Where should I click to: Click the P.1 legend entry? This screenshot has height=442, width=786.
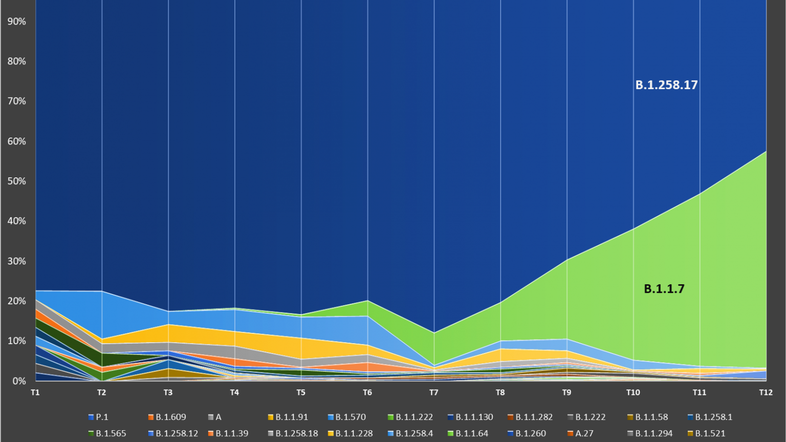[x=100, y=416]
